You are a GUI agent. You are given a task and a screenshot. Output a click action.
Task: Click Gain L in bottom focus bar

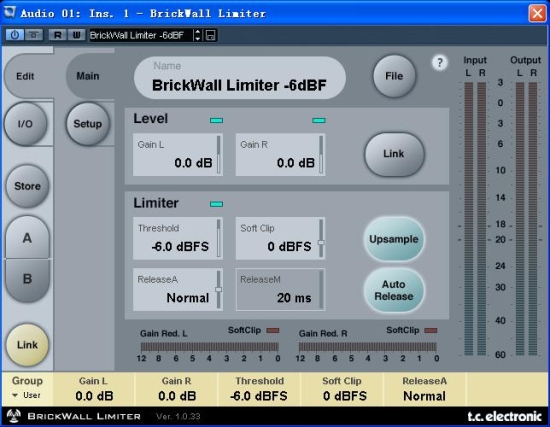pos(94,389)
